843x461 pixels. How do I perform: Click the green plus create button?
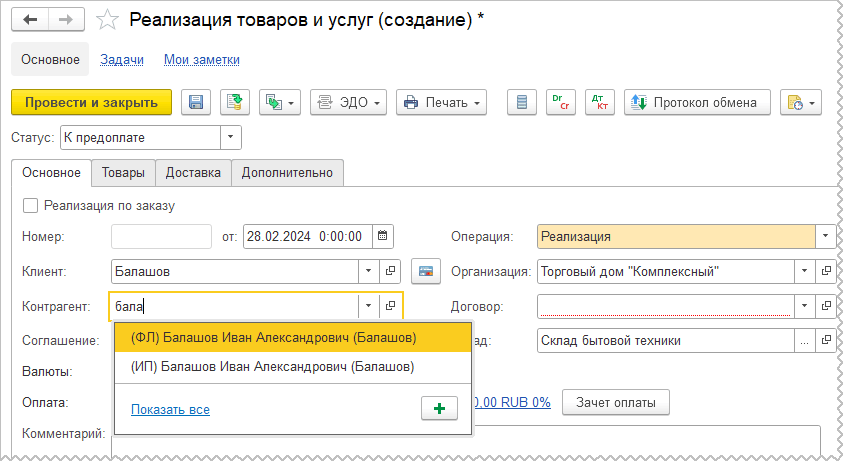439,408
